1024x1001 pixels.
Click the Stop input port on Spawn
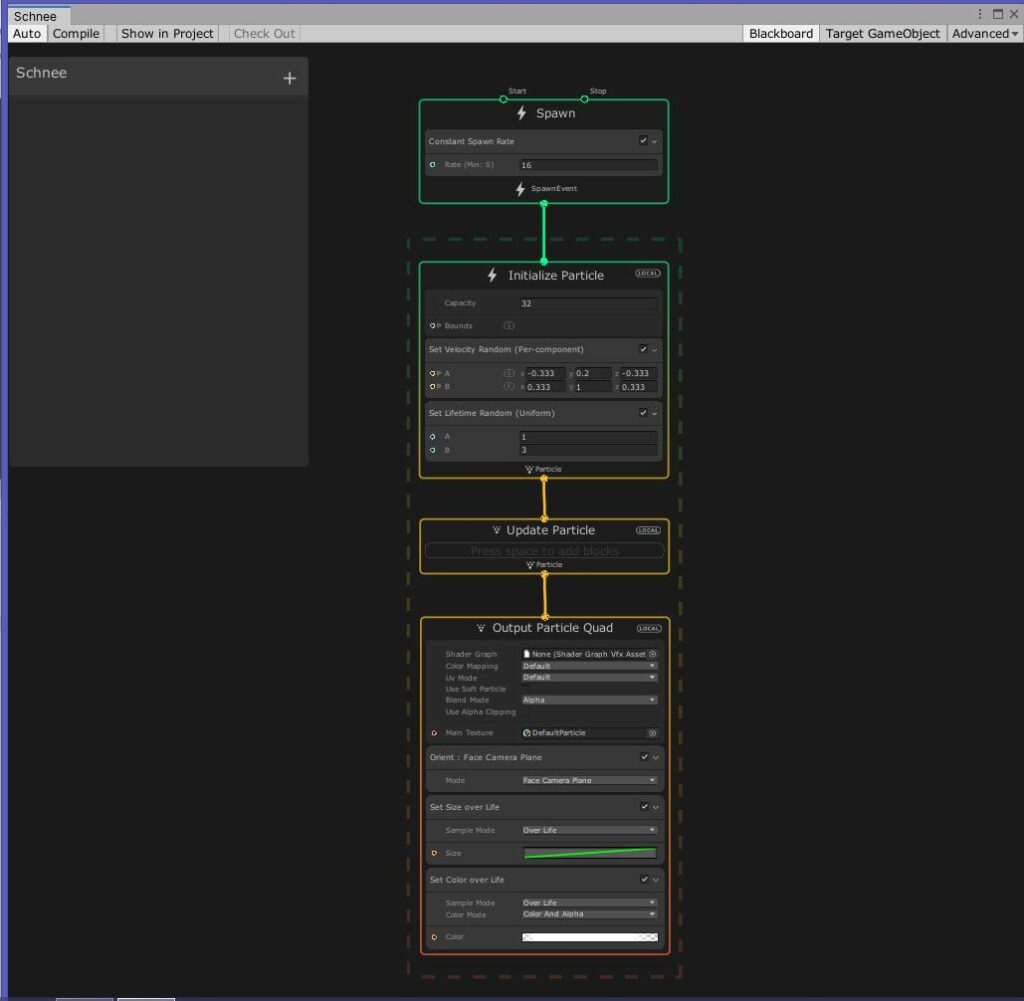pyautogui.click(x=584, y=99)
